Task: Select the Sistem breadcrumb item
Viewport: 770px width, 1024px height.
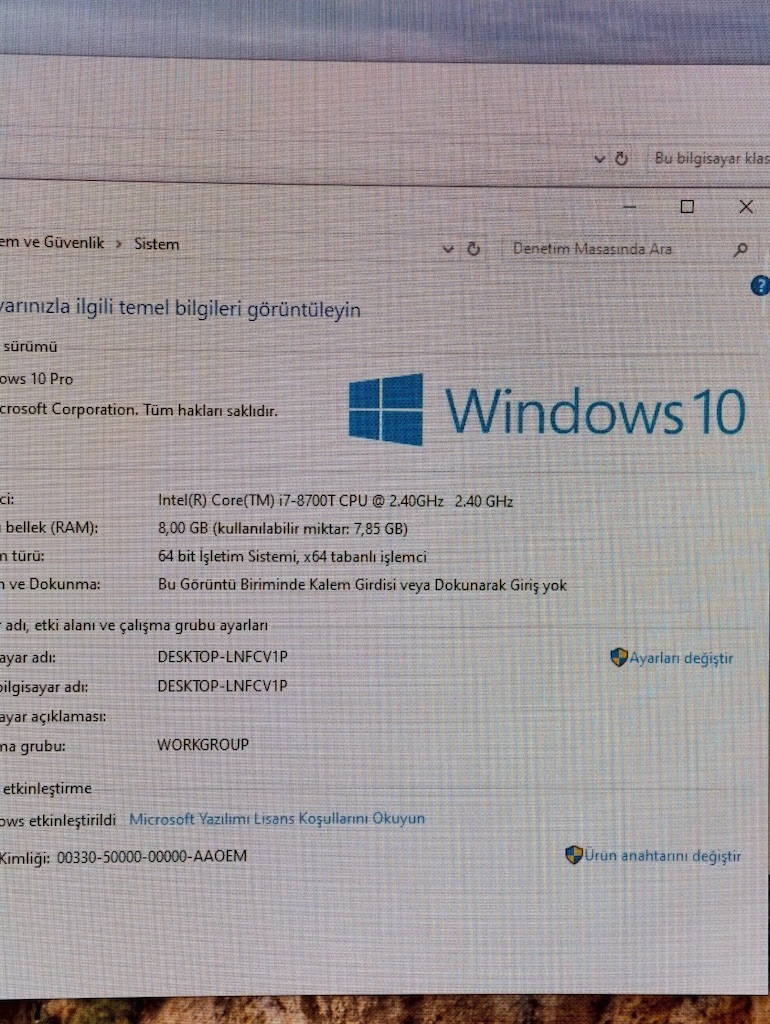Action: [x=157, y=244]
